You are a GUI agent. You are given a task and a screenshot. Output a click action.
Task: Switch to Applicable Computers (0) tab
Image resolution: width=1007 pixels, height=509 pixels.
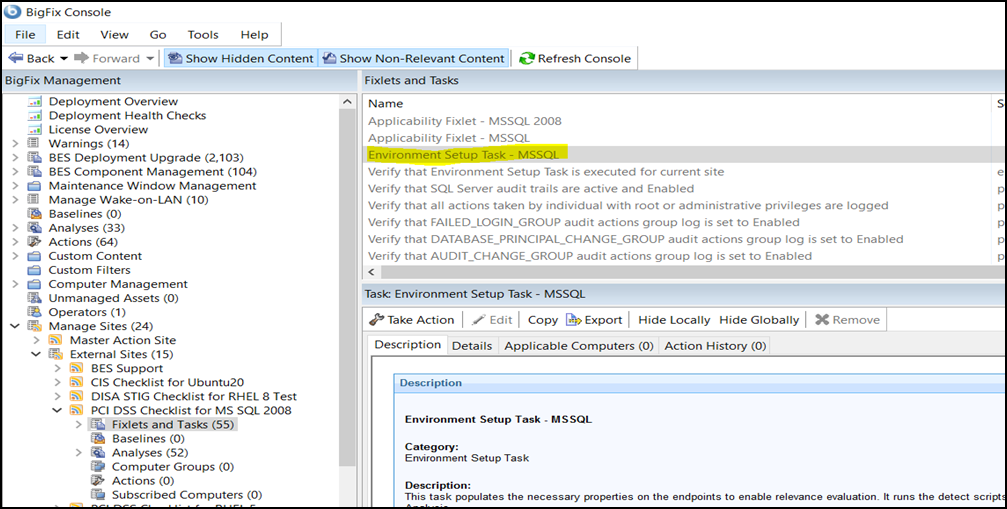[579, 345]
